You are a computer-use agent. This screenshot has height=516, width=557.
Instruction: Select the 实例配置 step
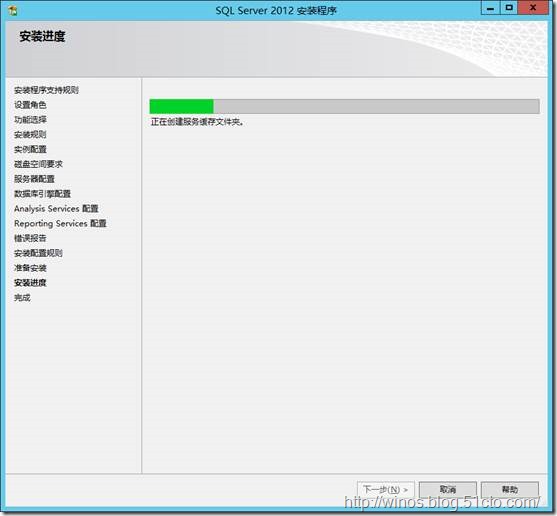pyautogui.click(x=30, y=150)
